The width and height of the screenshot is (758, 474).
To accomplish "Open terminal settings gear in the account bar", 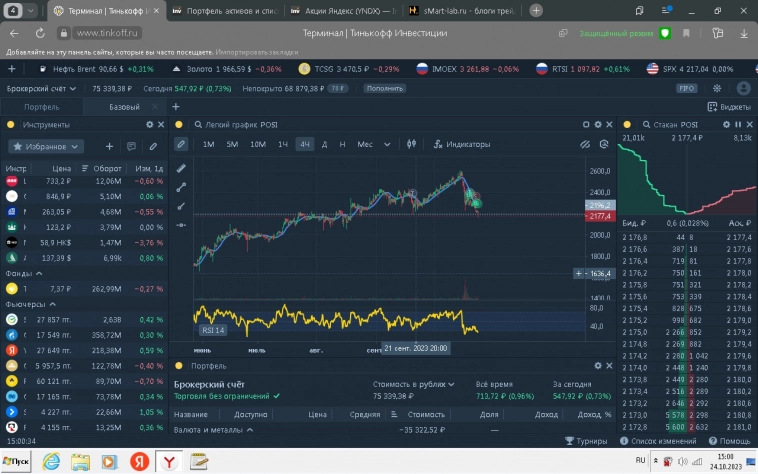I will 717,88.
